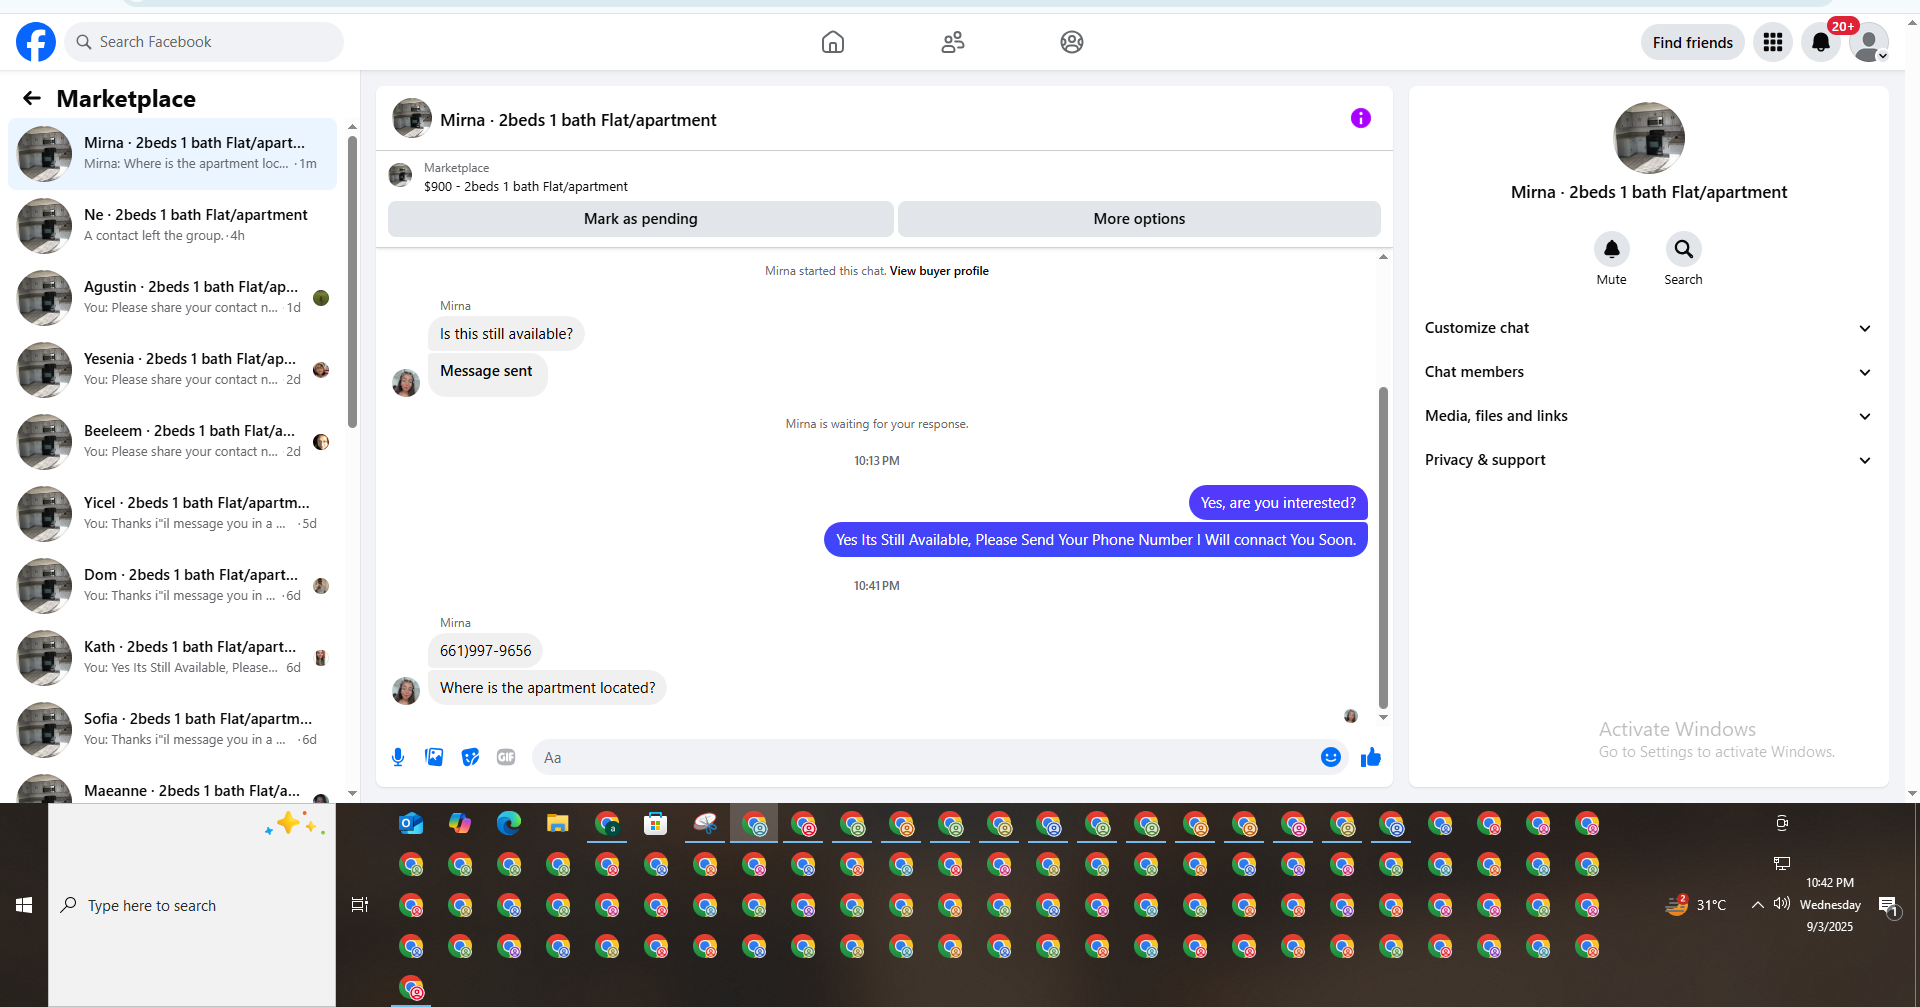Click the message "661)997-9656"
The height and width of the screenshot is (1007, 1920).
[486, 651]
